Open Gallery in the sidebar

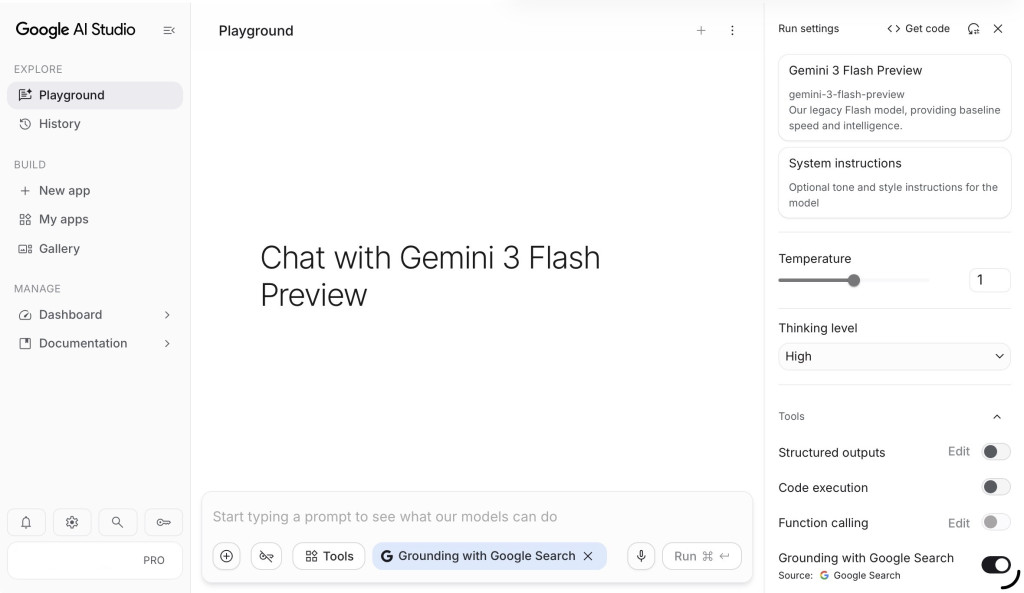tap(95, 249)
